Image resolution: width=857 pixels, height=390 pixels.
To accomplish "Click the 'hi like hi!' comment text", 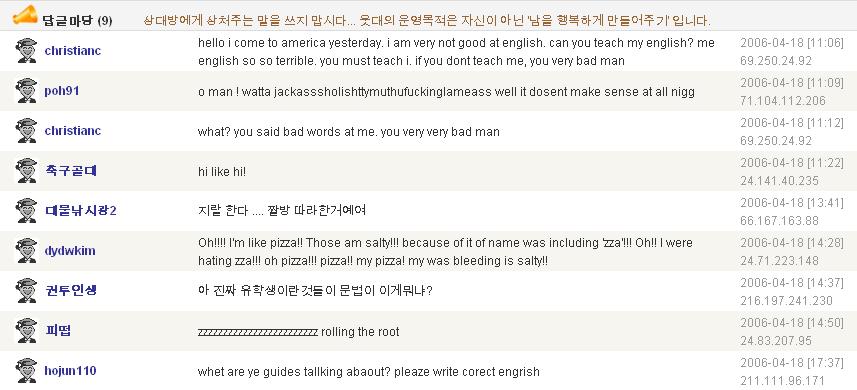I will point(222,172).
